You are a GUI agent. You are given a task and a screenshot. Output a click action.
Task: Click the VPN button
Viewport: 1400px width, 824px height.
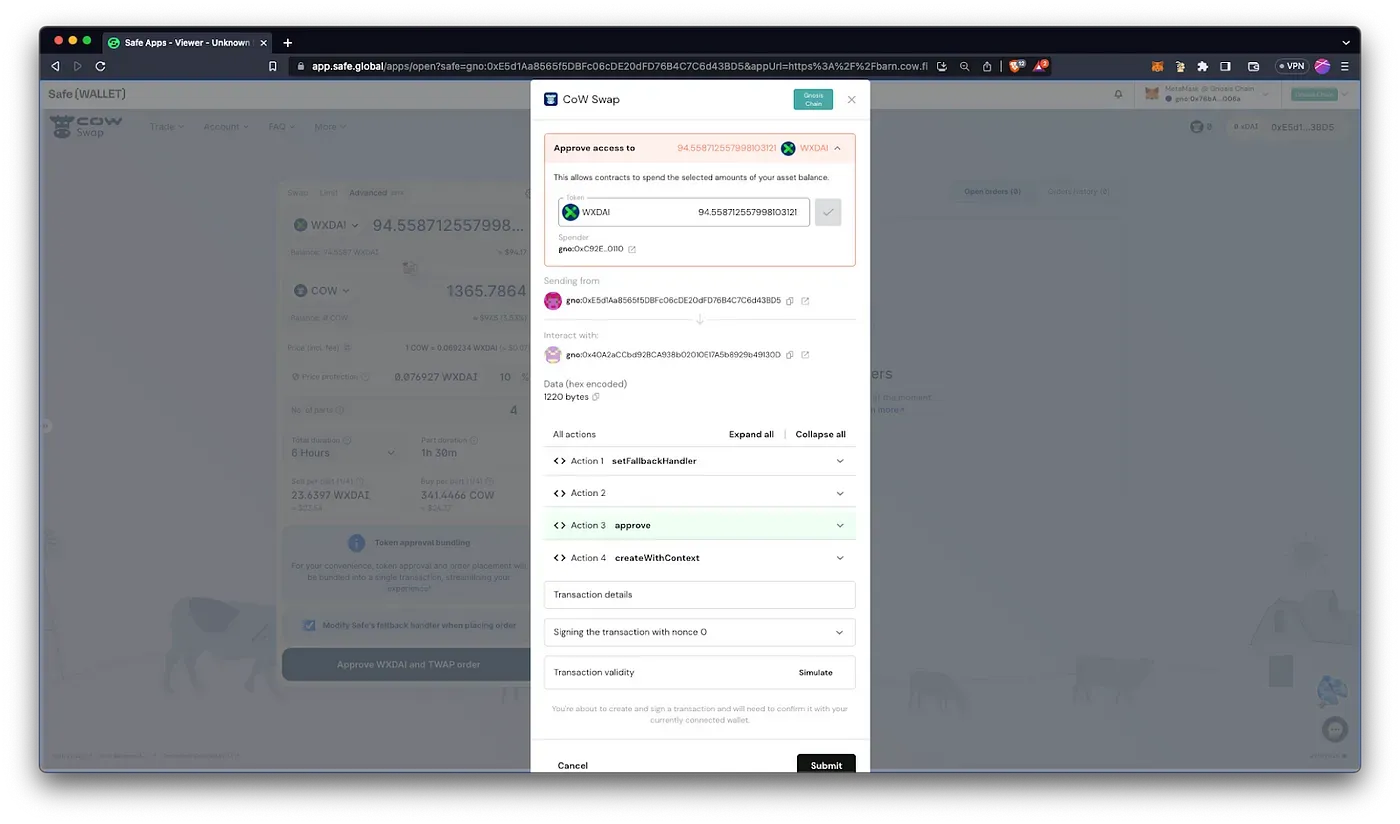(x=1292, y=66)
